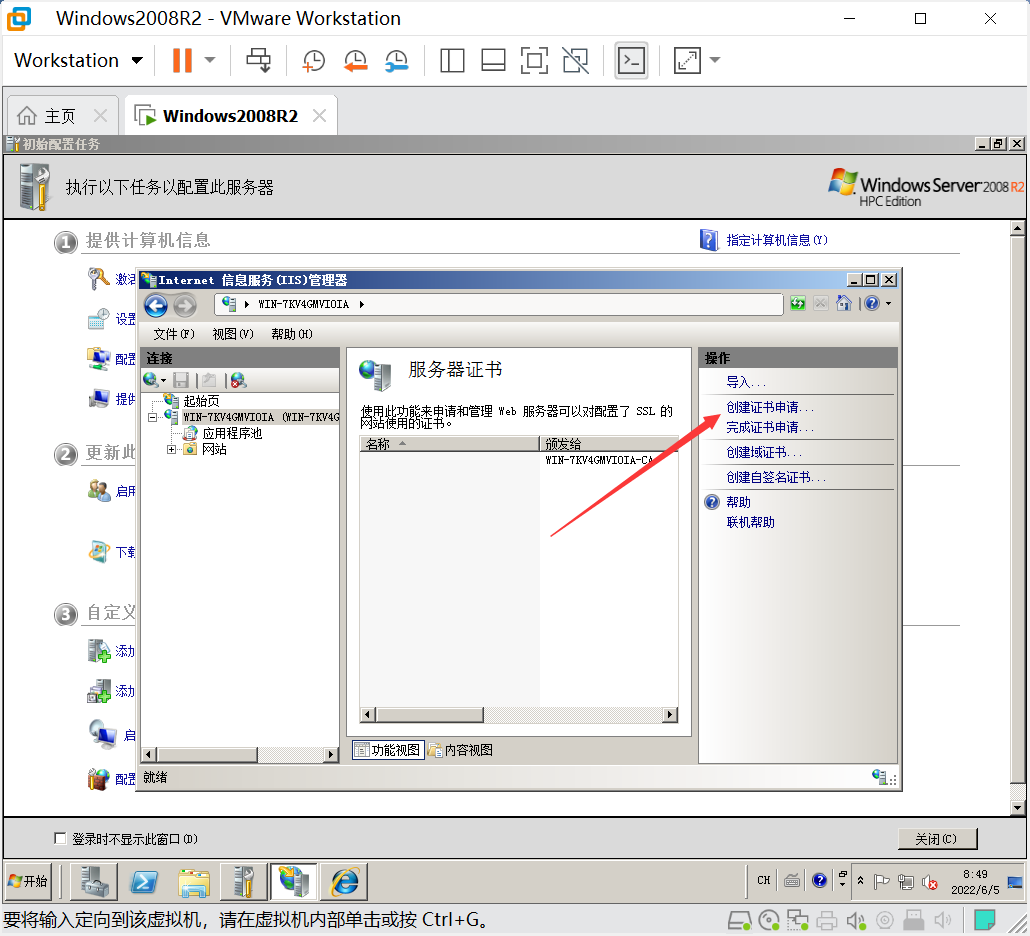Open the IIS Manager help icon
The width and height of the screenshot is (1030, 936).
(872, 303)
